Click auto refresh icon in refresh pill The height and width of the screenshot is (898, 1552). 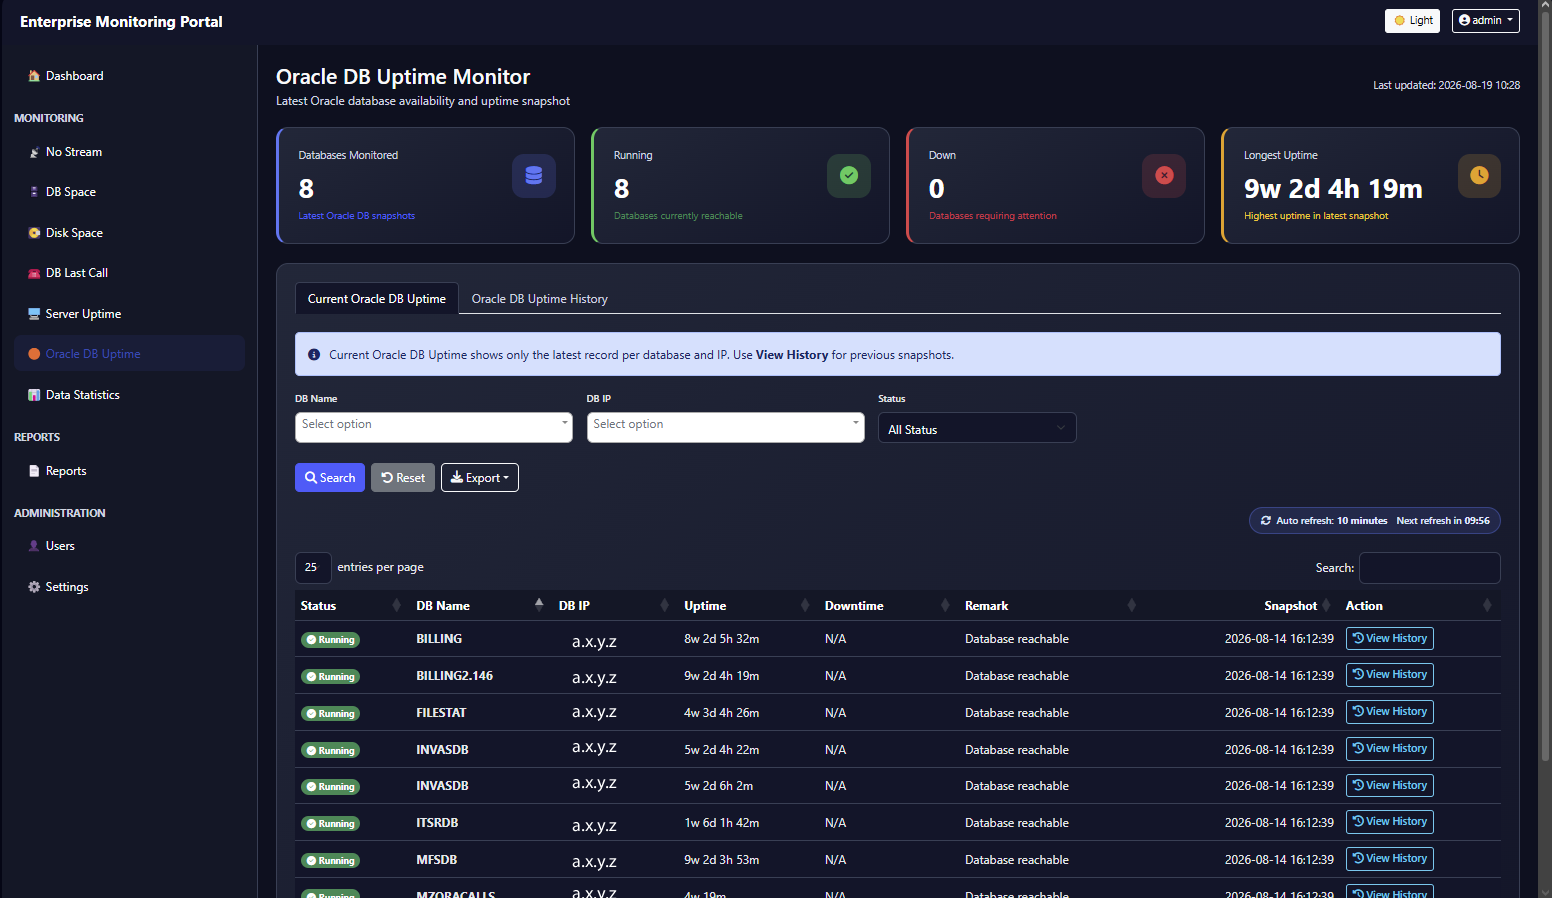tap(1266, 521)
